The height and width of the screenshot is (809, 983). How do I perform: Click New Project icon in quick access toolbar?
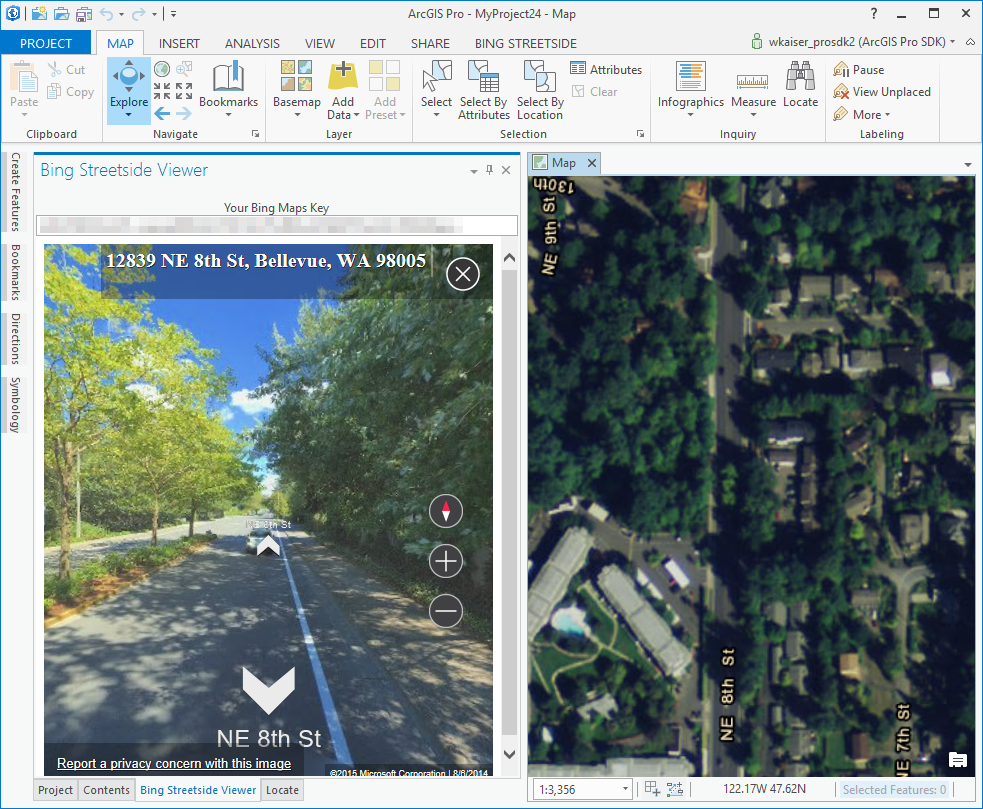coord(39,13)
